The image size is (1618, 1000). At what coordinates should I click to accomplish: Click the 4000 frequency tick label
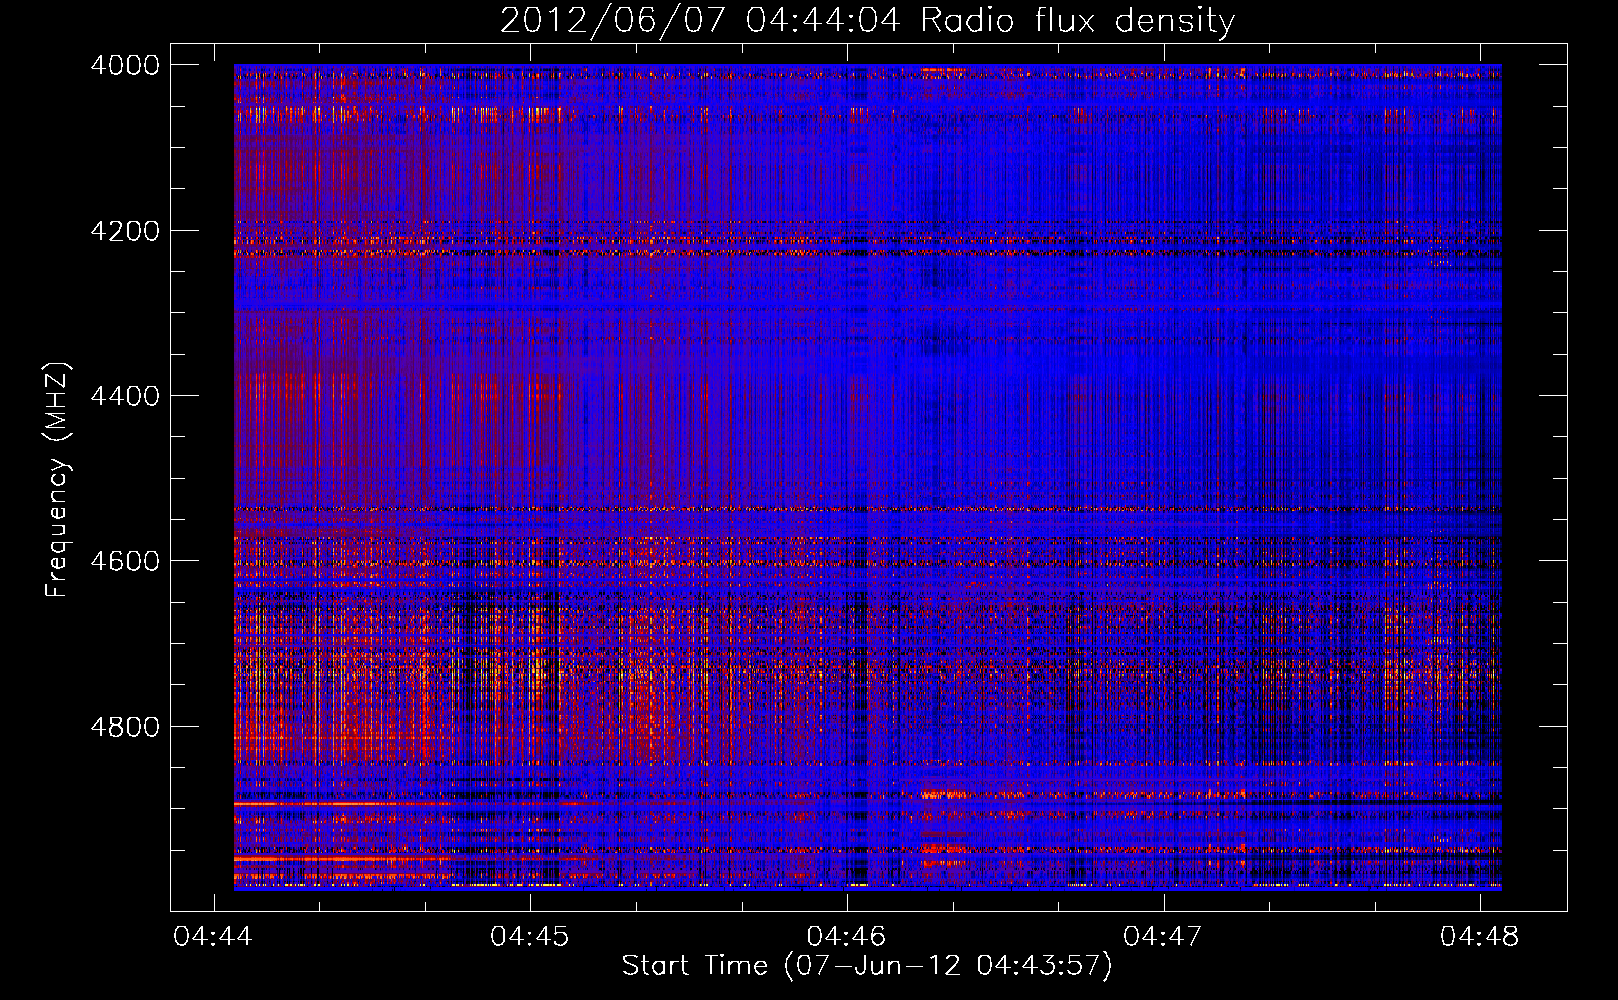point(125,65)
